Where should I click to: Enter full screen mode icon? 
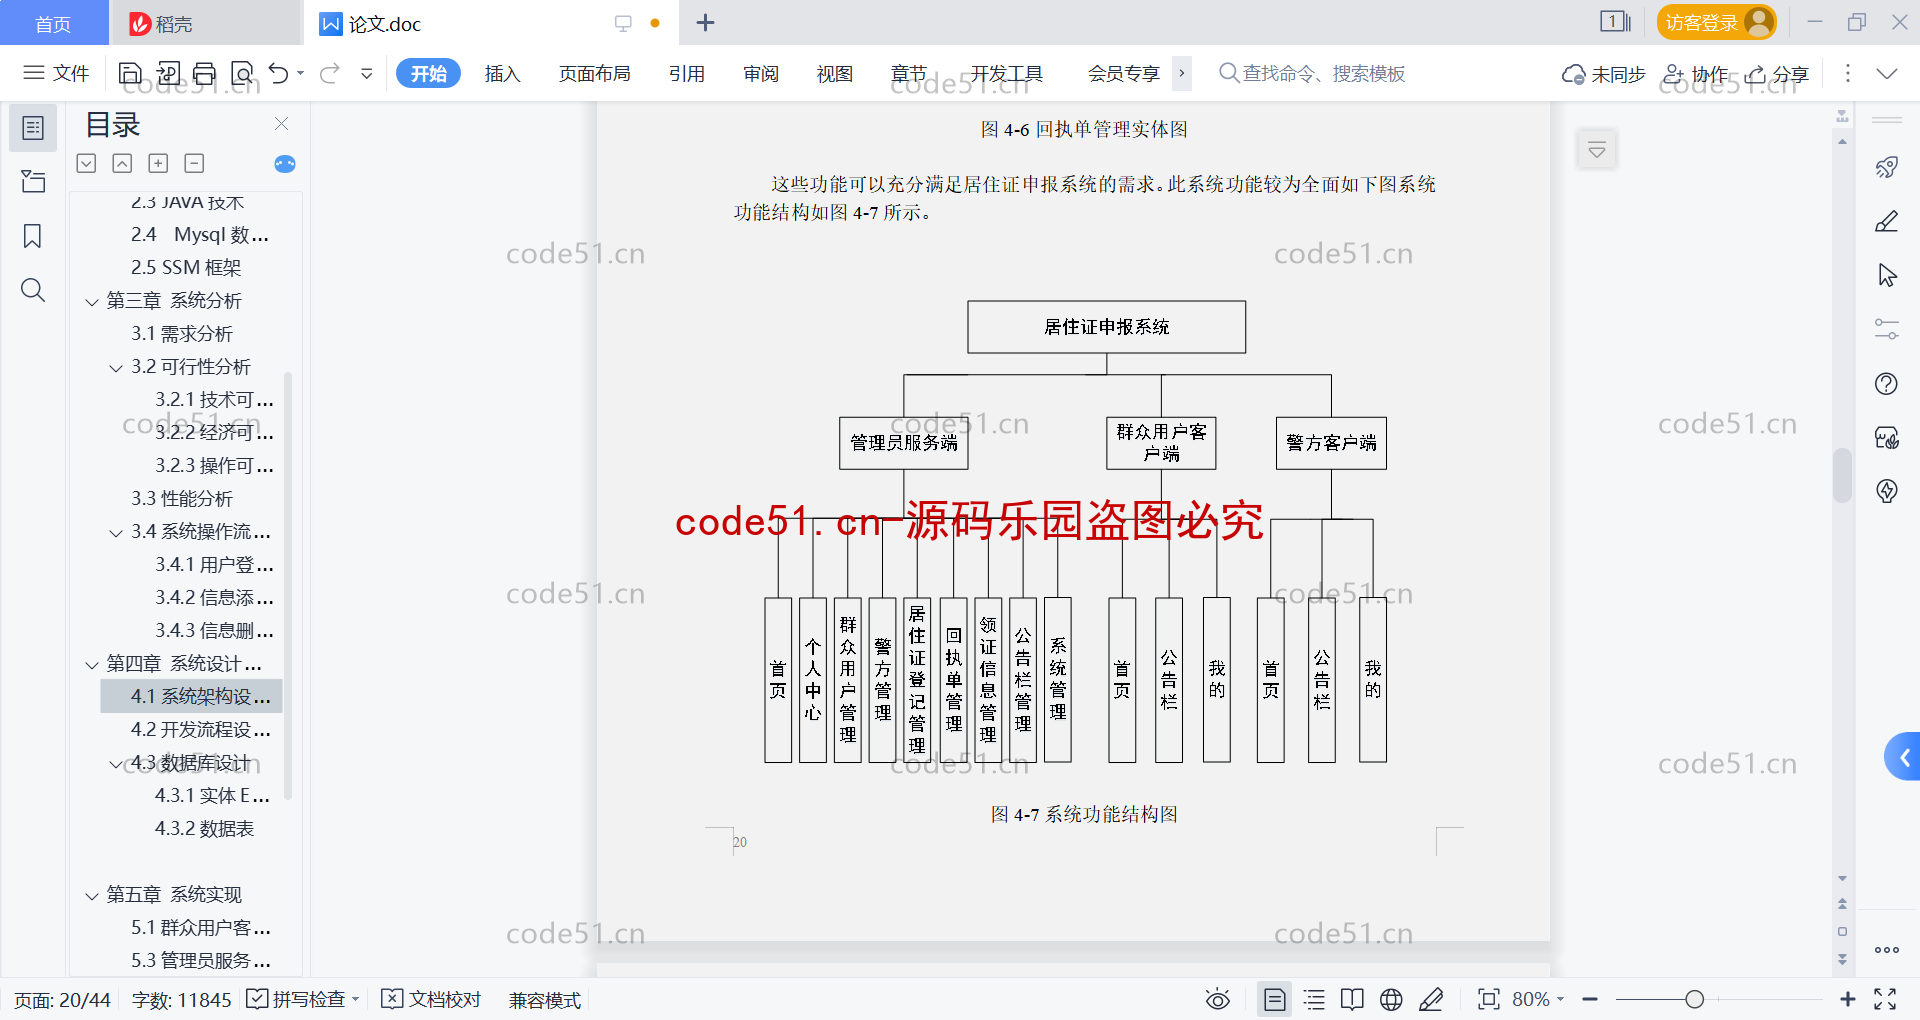1885,1000
